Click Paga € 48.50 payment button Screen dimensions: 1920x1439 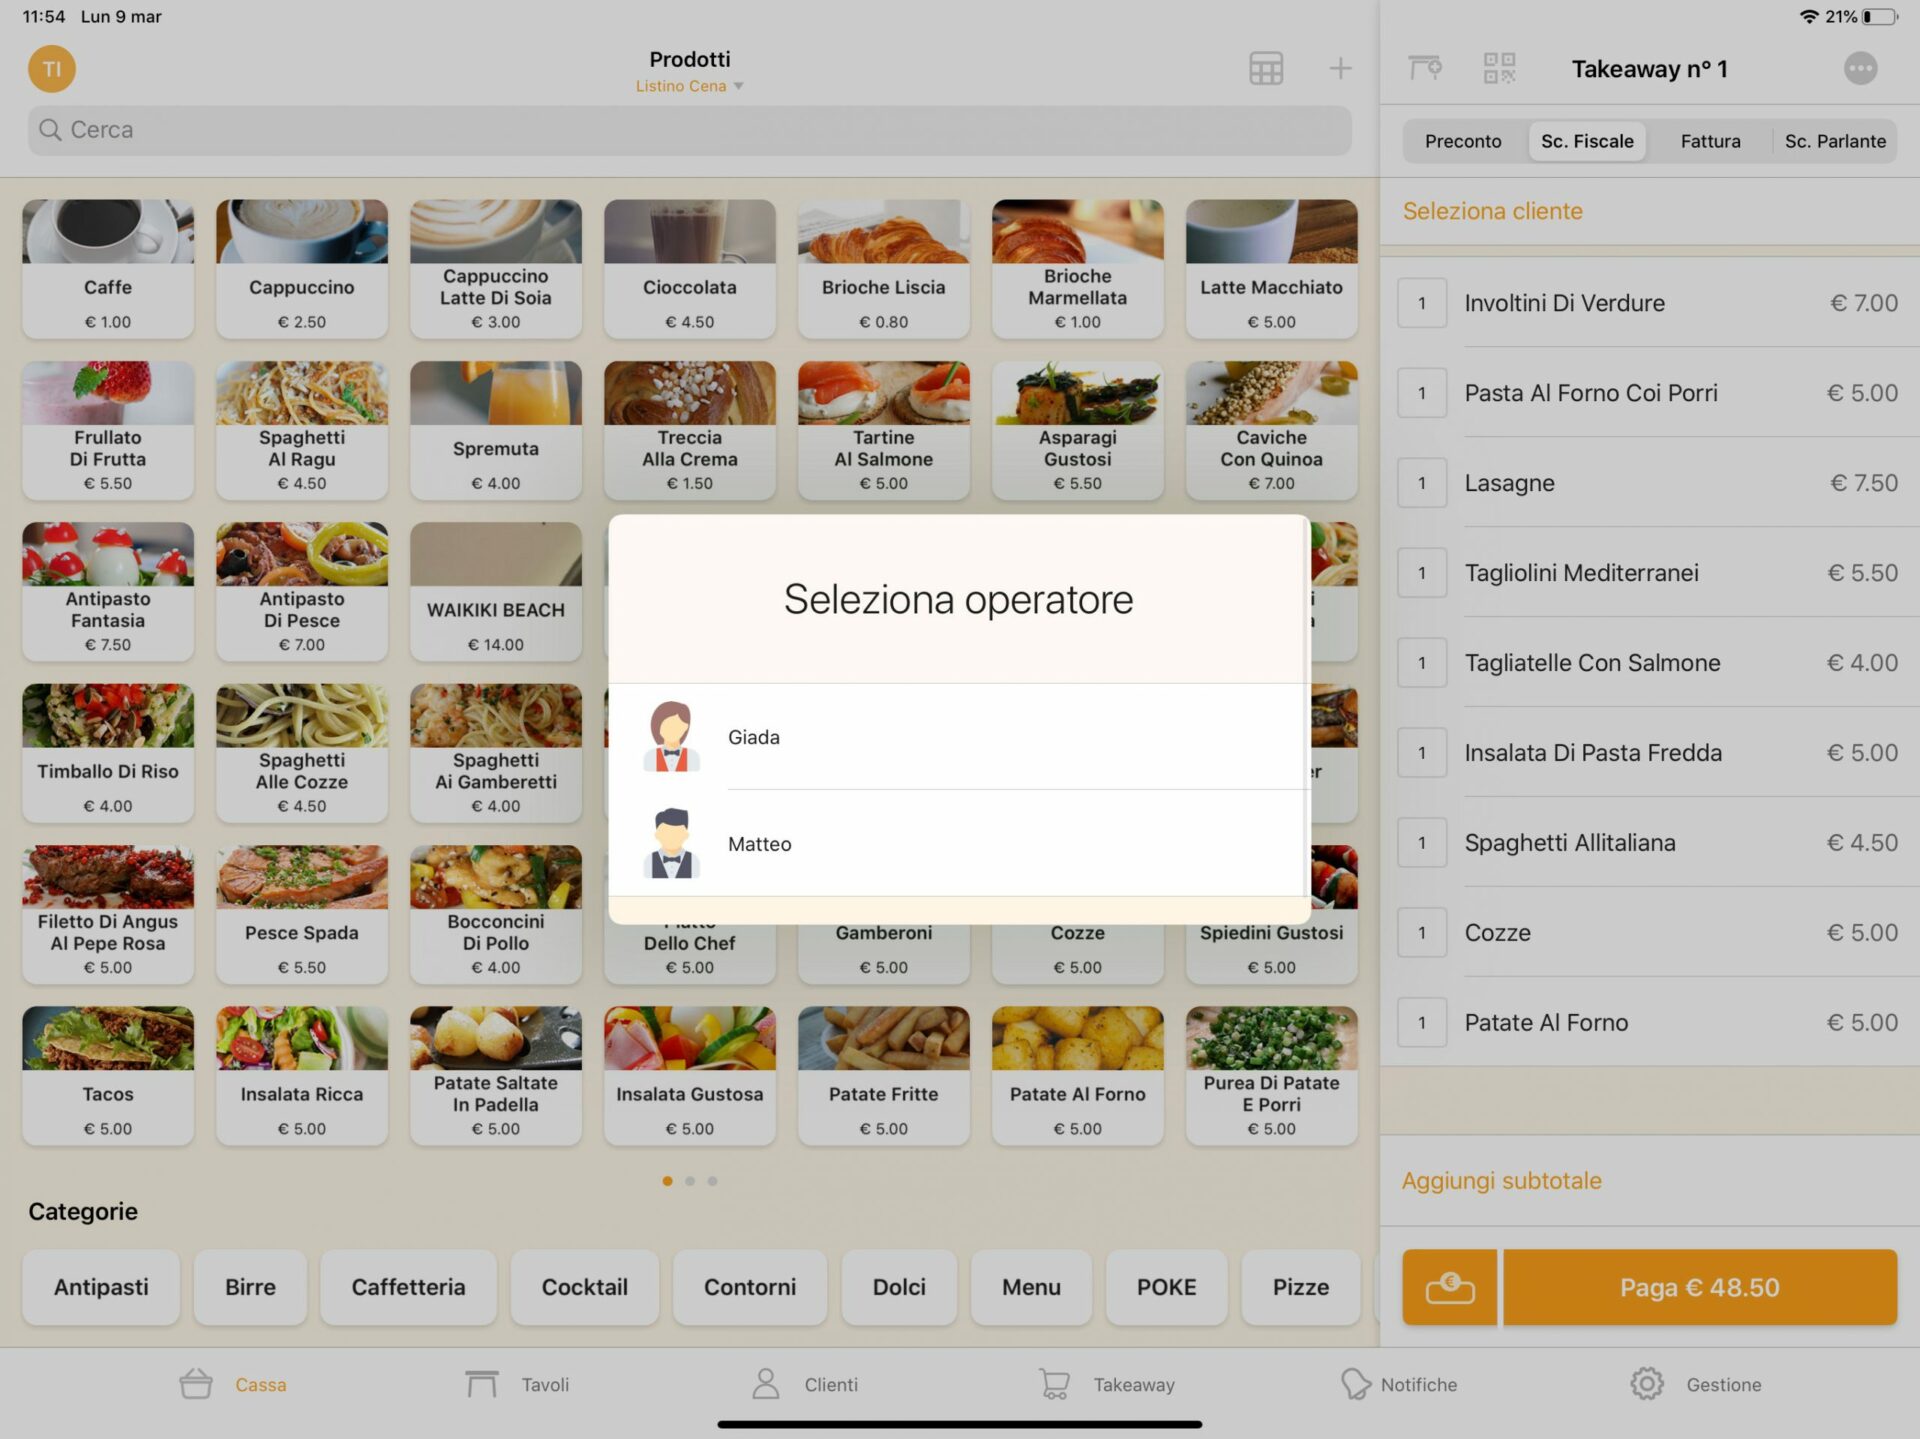(1696, 1286)
